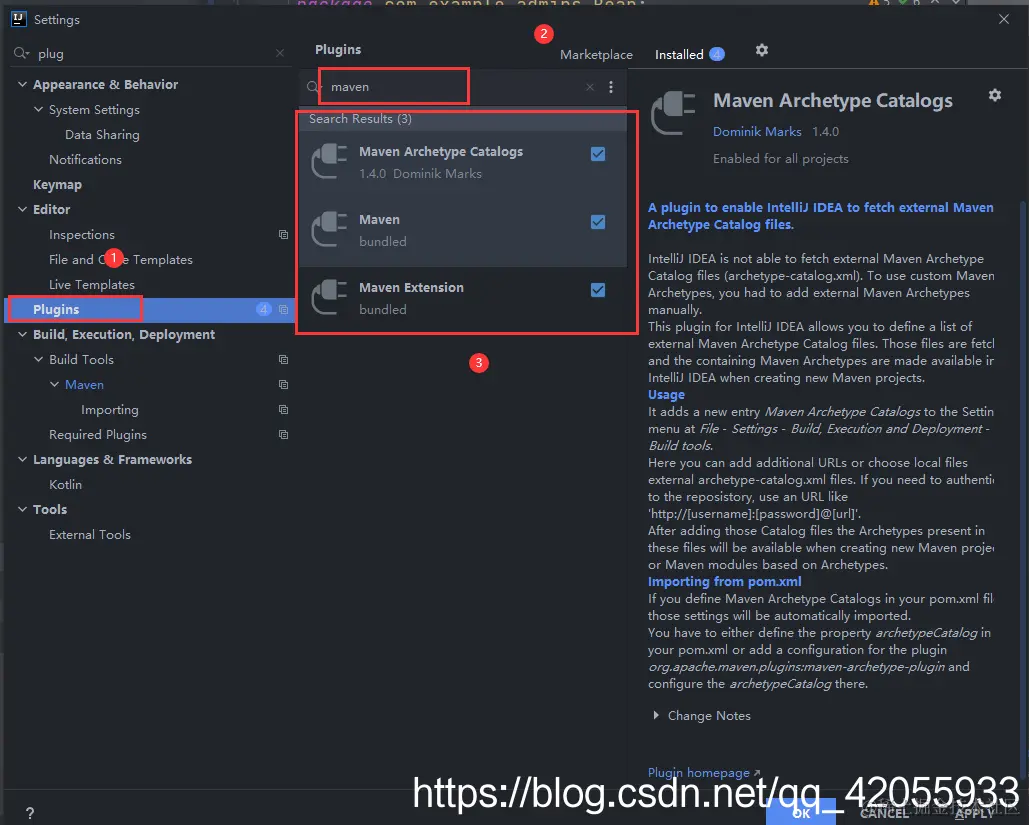The height and width of the screenshot is (825, 1029).
Task: Click the Maven Archetype Catalogs list plug icon
Action: [x=329, y=161]
